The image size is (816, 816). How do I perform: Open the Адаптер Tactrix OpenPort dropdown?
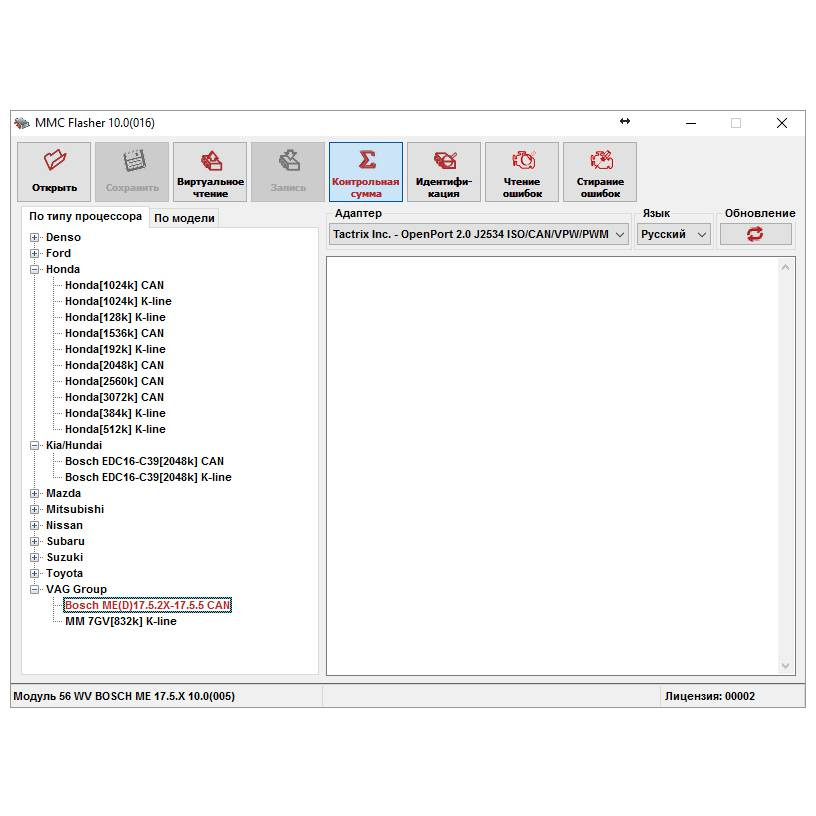[x=619, y=235]
